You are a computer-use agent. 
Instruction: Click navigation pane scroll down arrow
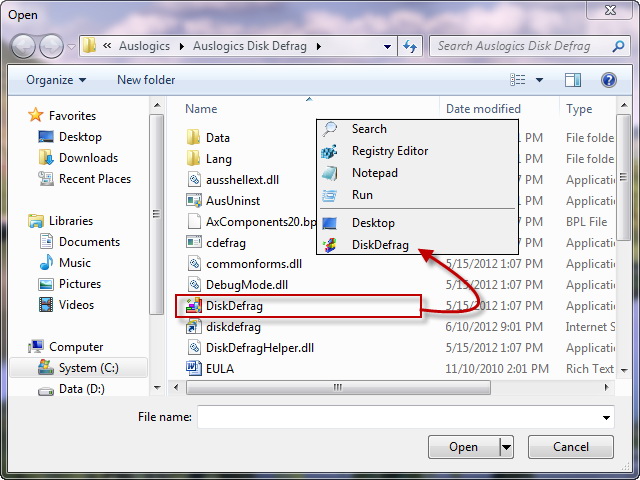[157, 388]
